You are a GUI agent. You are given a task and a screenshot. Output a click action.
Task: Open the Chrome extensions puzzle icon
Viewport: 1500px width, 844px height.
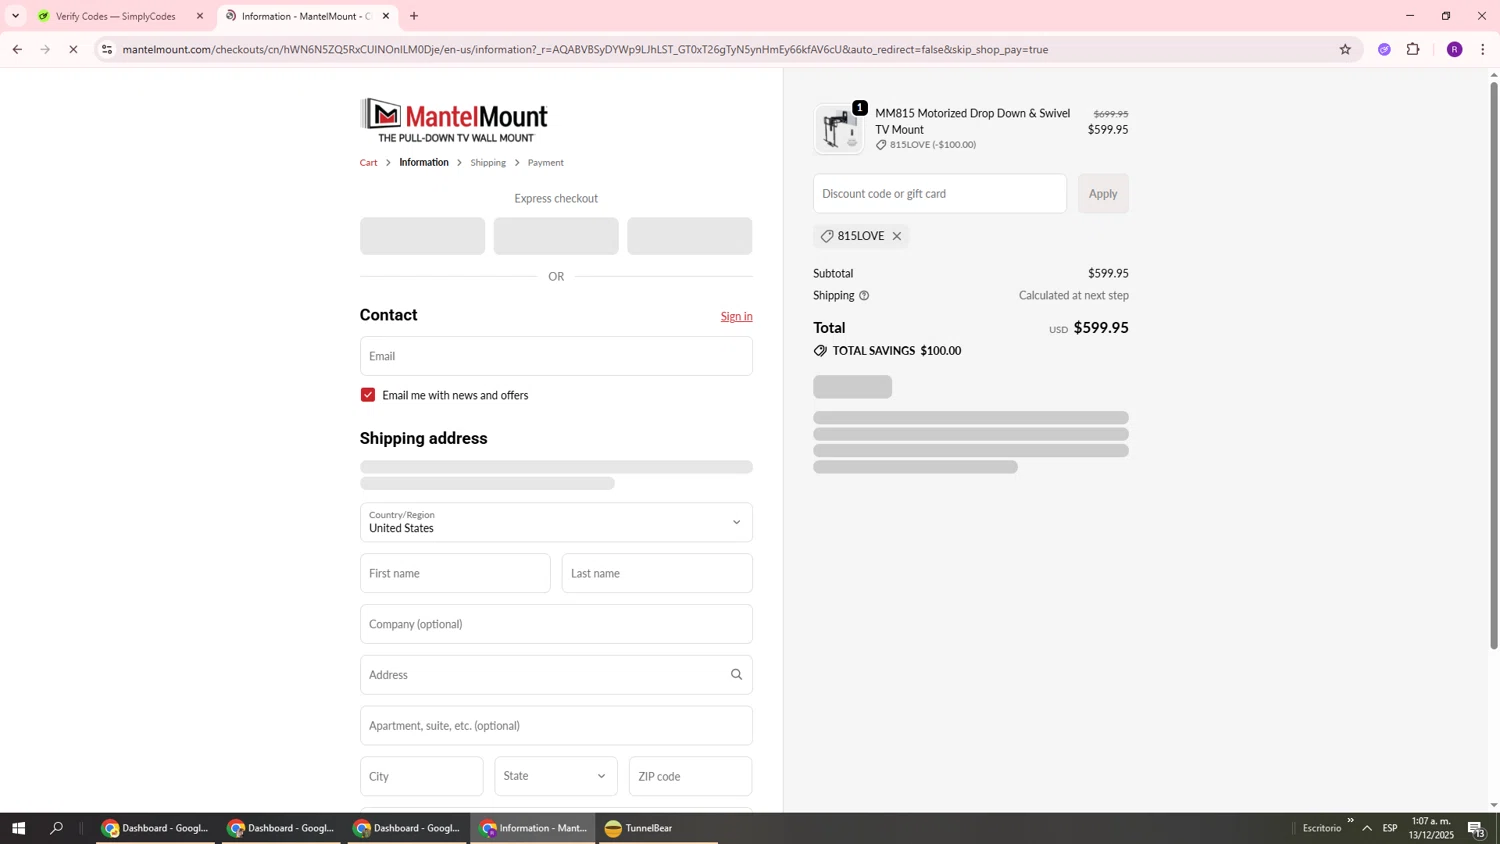coord(1413,49)
